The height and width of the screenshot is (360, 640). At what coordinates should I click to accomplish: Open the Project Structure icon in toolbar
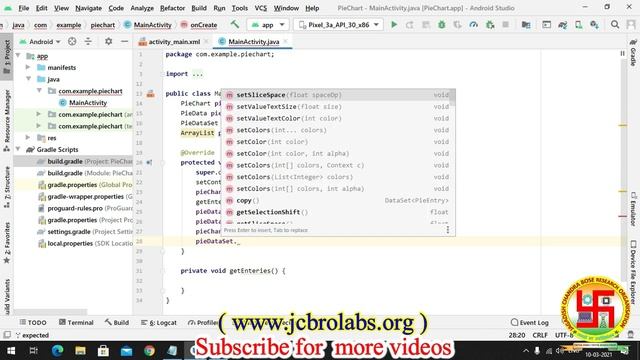coord(526,24)
